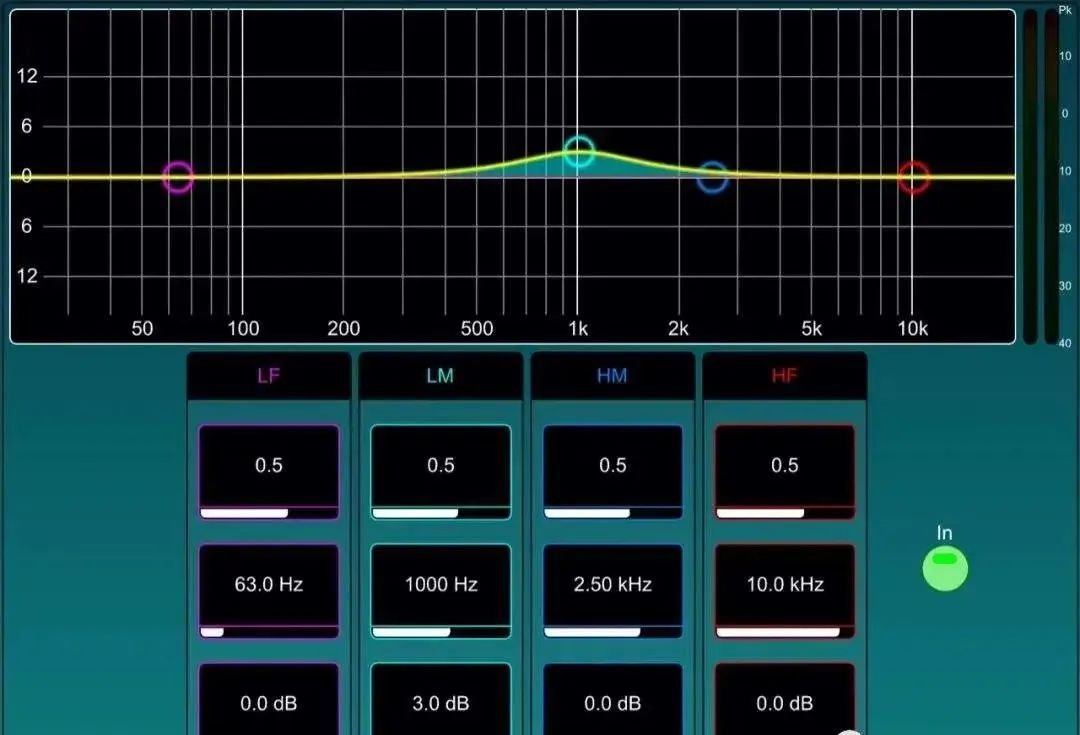Click the HM width 0.5 control
This screenshot has width=1080, height=735.
tap(612, 471)
